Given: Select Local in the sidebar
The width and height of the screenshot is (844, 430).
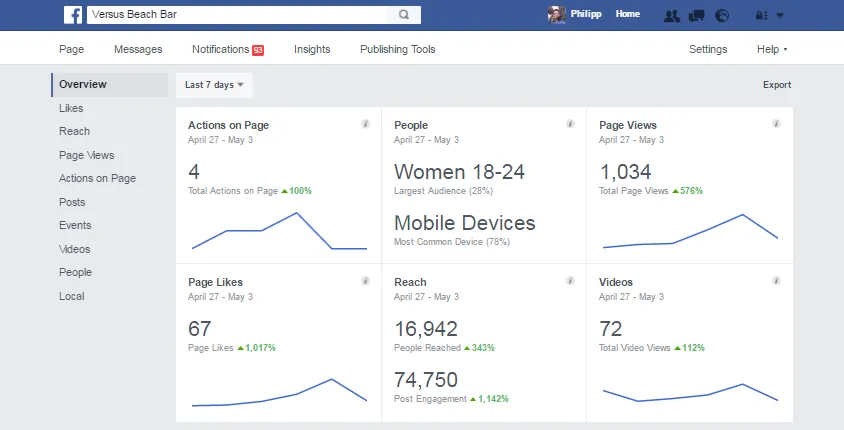Looking at the screenshot, I should 72,296.
